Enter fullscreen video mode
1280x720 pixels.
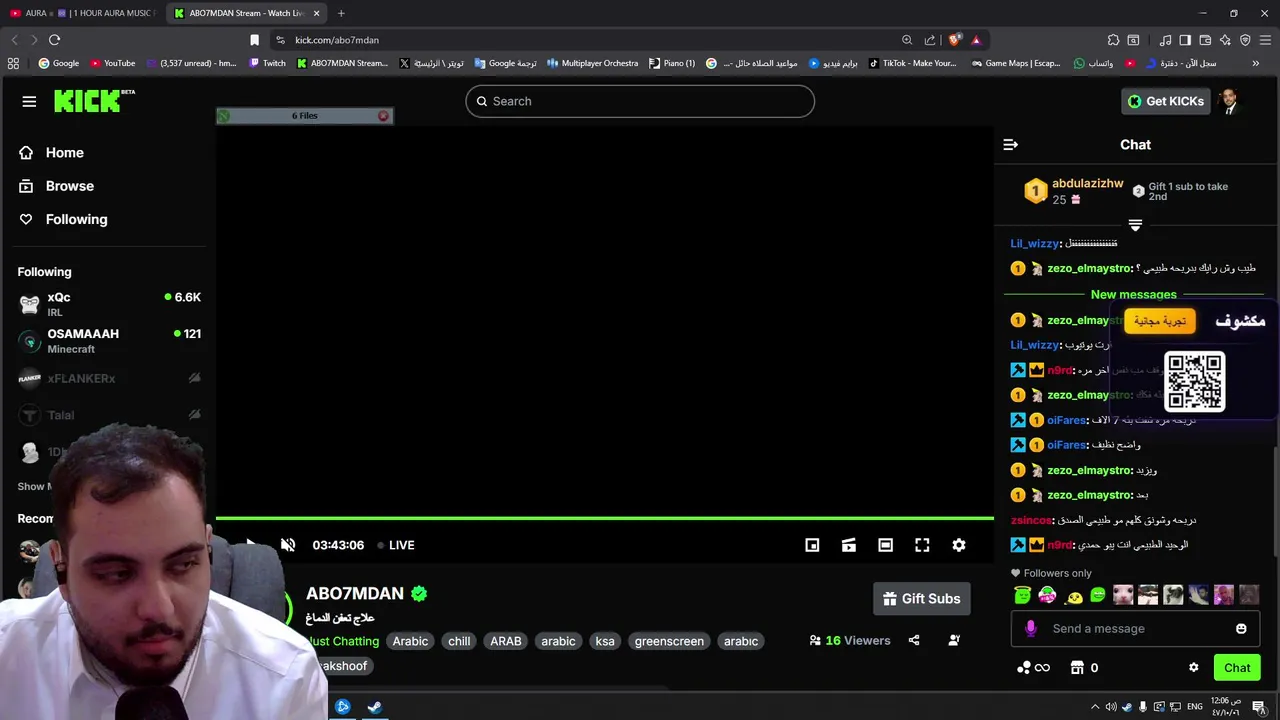pos(922,545)
